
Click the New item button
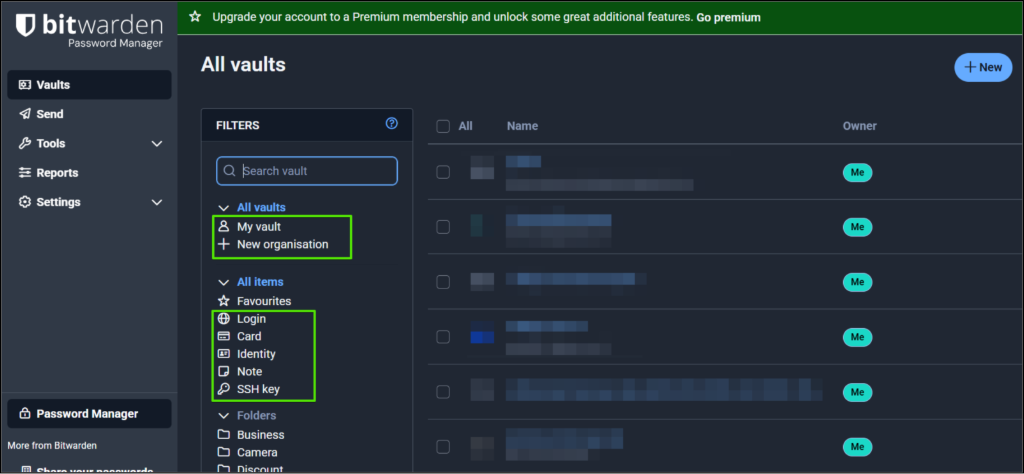(x=982, y=67)
